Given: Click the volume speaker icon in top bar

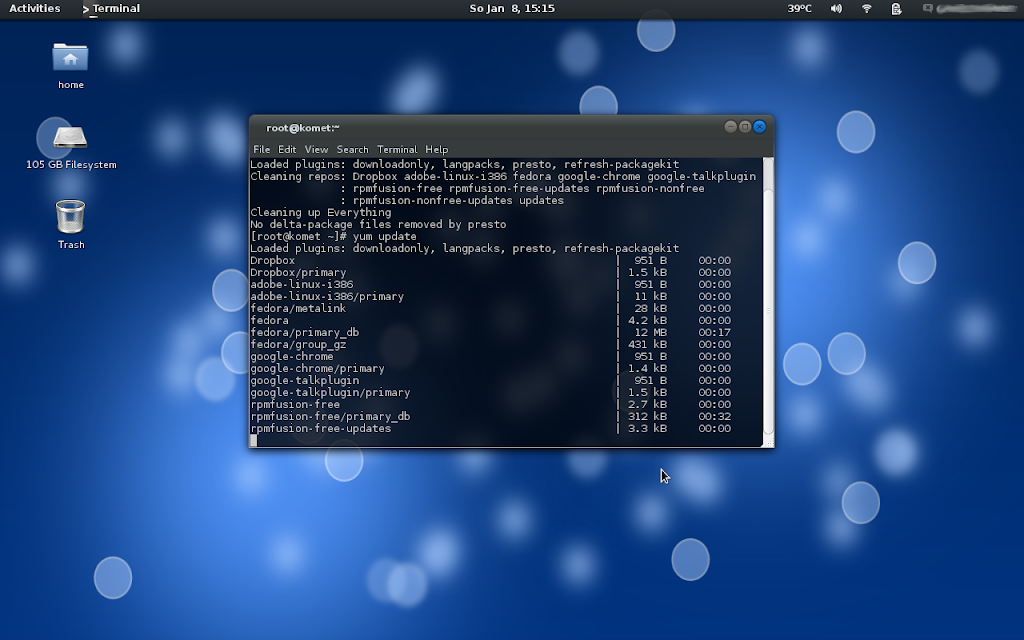Looking at the screenshot, I should (x=836, y=9).
